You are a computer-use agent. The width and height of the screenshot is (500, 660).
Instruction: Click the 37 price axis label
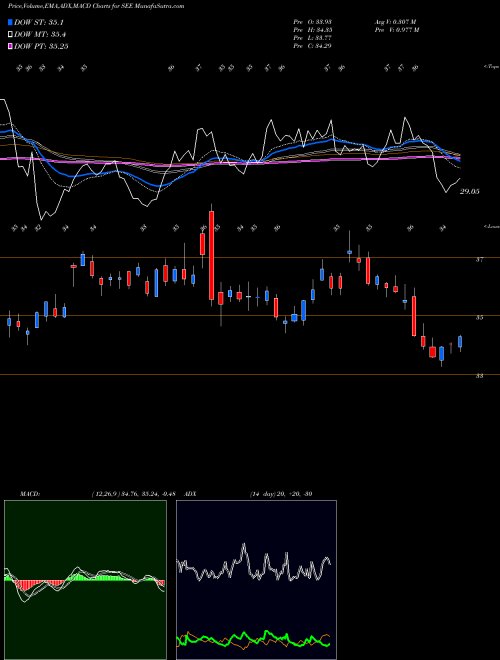(x=479, y=260)
